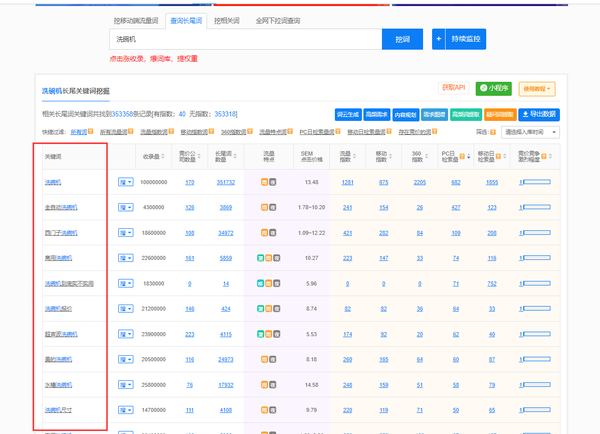Click competition bar in 100000000 row
This screenshot has width=600, height=434.
(535, 182)
